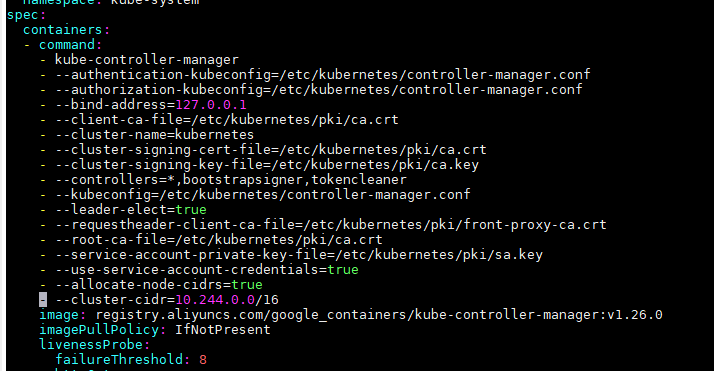Viewport: 714px width, 371px height.
Task: Place cursor on 127.0.0.1 bind address value
Action: coord(211,105)
